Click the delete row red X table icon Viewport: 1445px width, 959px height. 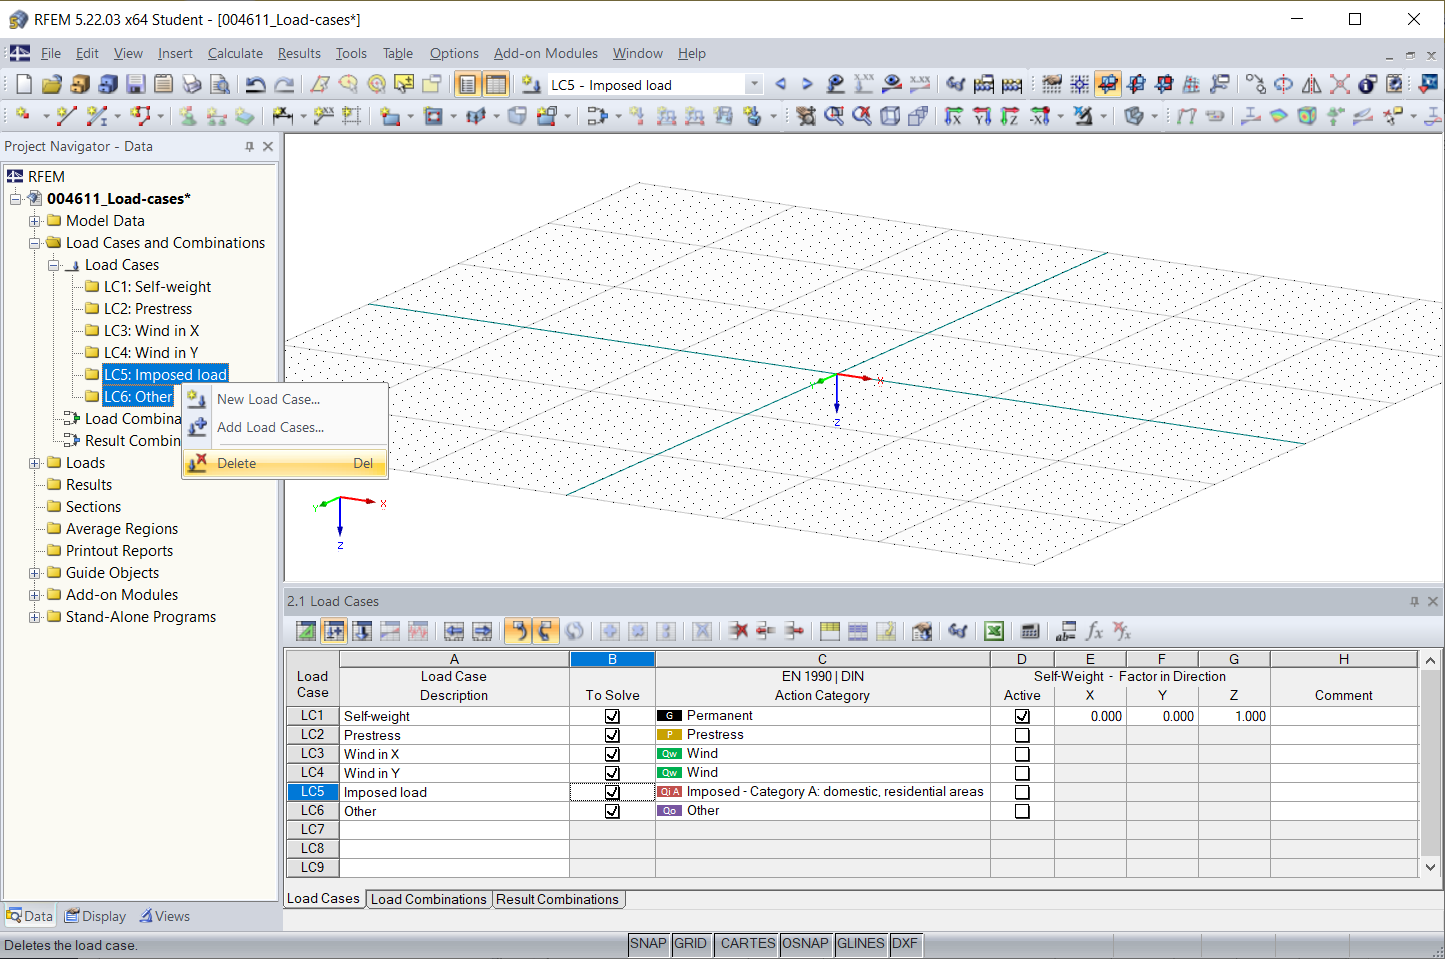[739, 631]
